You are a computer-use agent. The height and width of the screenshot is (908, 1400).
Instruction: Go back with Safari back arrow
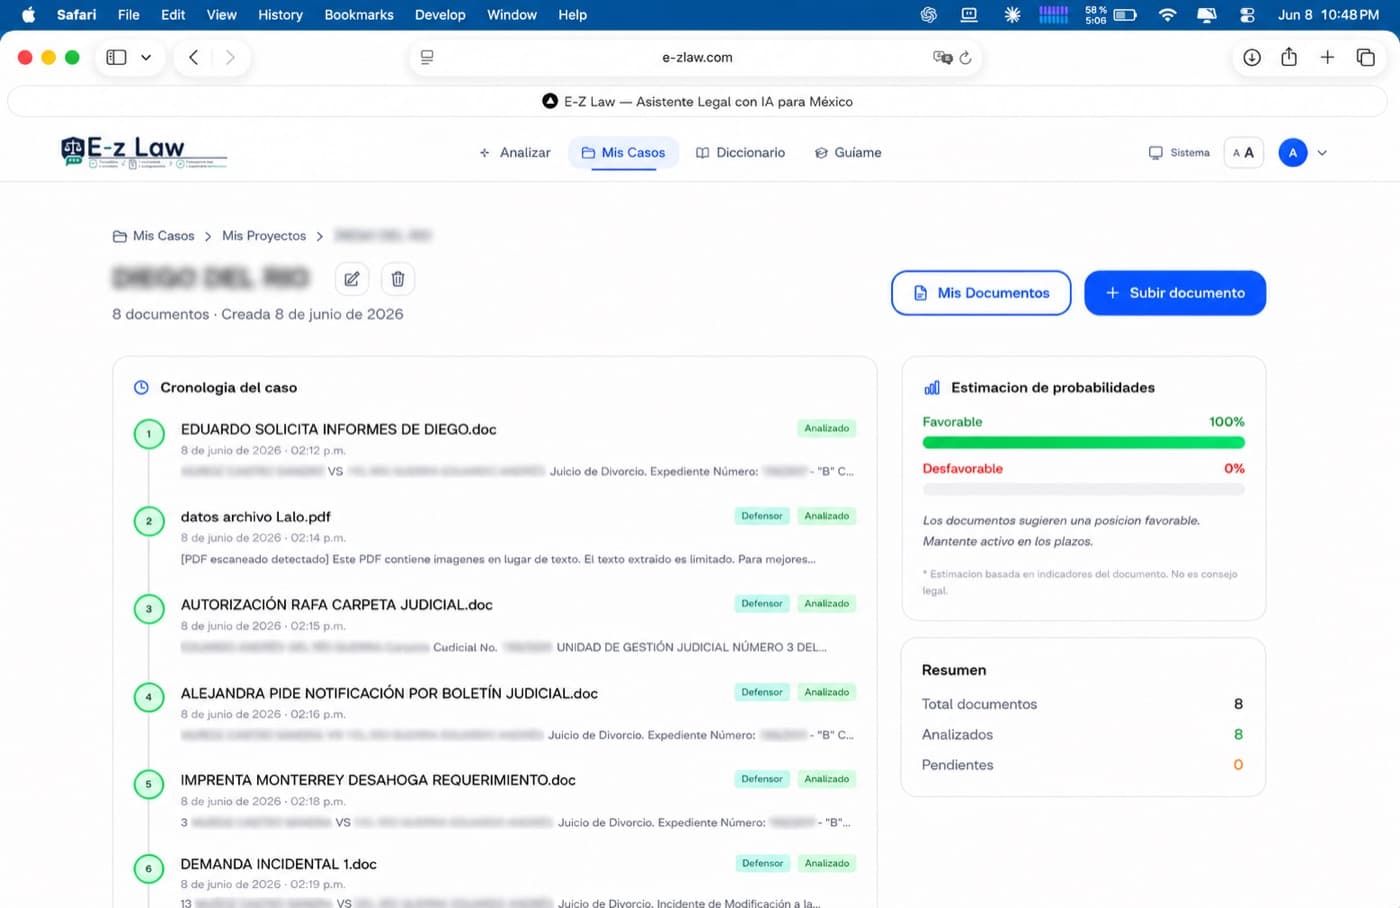tap(193, 57)
